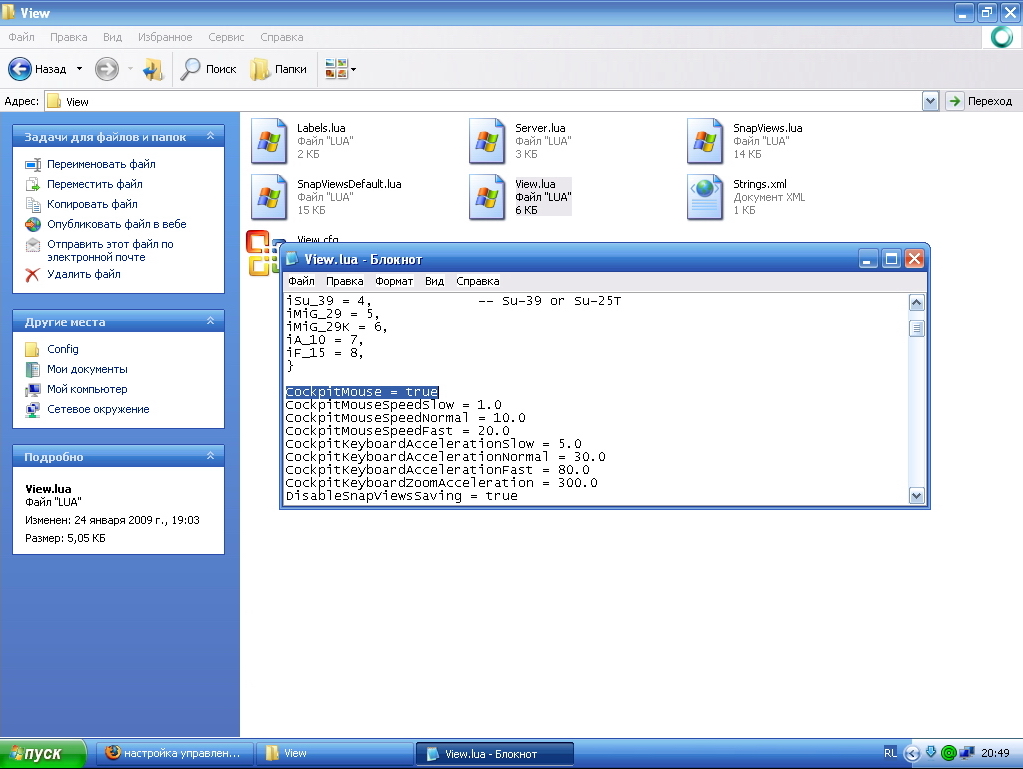This screenshot has height=769, width=1023.
Task: Click the line CockpitMouseSpeedFast = 20.0
Action: tap(397, 430)
